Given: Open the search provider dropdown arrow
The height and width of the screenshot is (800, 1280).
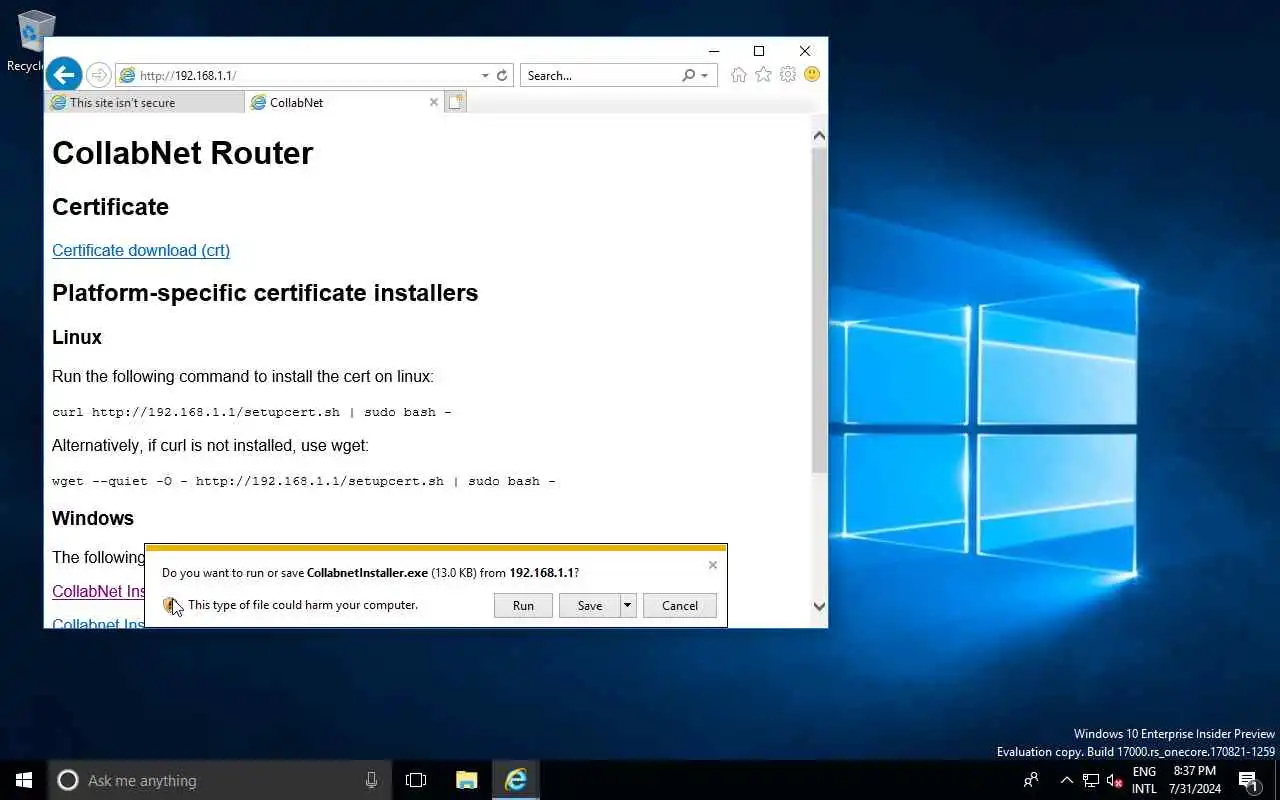Looking at the screenshot, I should (704, 75).
